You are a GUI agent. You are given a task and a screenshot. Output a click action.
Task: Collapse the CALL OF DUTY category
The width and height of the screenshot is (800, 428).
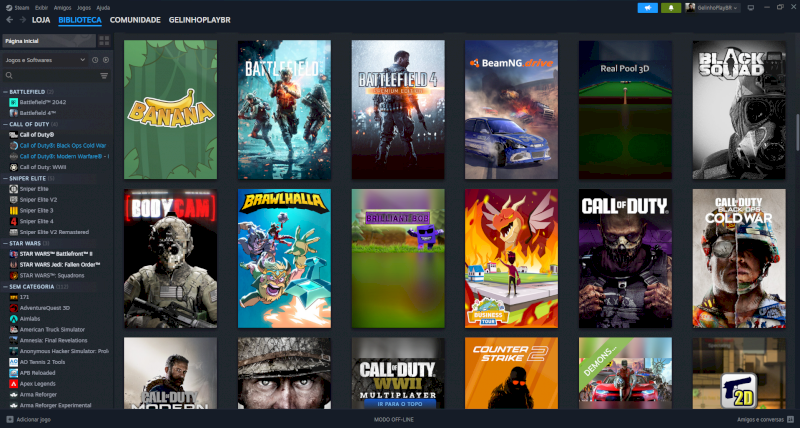tap(5, 124)
